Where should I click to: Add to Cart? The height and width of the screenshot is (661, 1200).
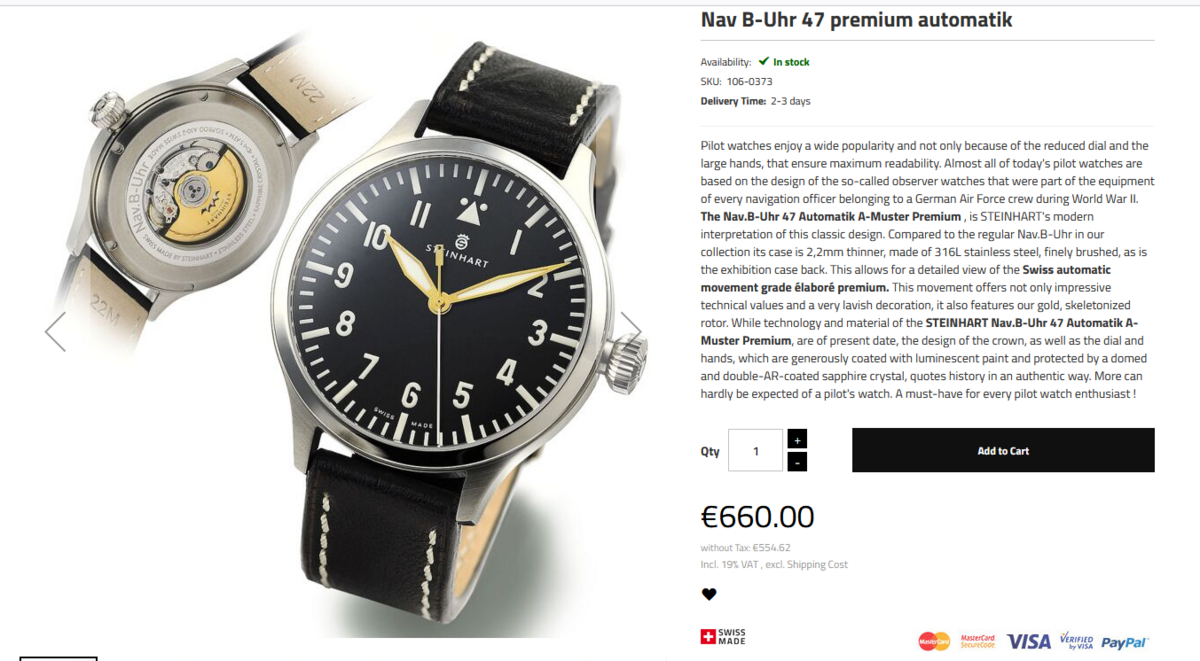(x=1003, y=451)
